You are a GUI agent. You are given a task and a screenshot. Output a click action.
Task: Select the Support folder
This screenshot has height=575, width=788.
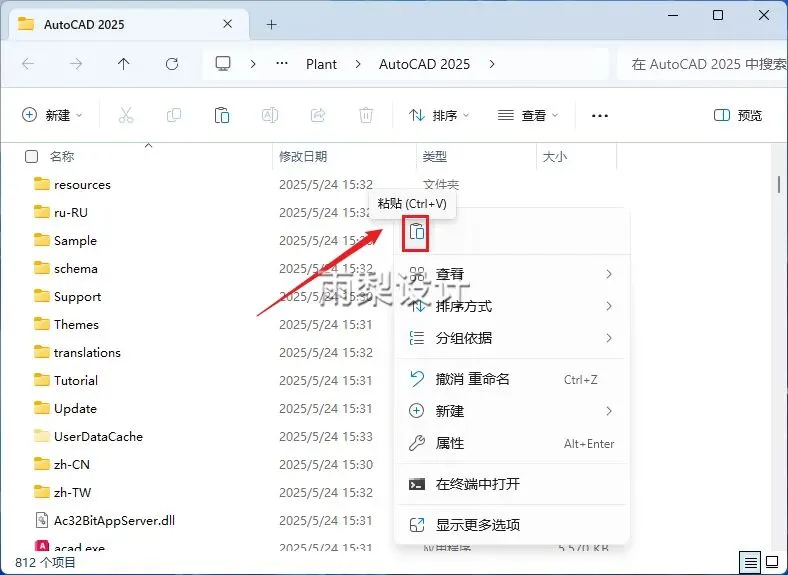click(77, 297)
